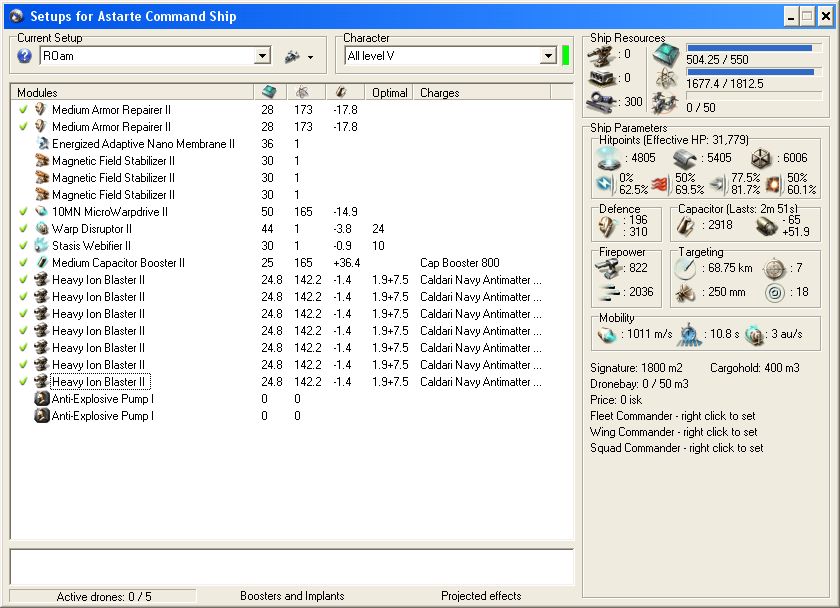Expand the Character dropdown showing All level V
Viewport: 840px width, 608px height.
coord(547,56)
